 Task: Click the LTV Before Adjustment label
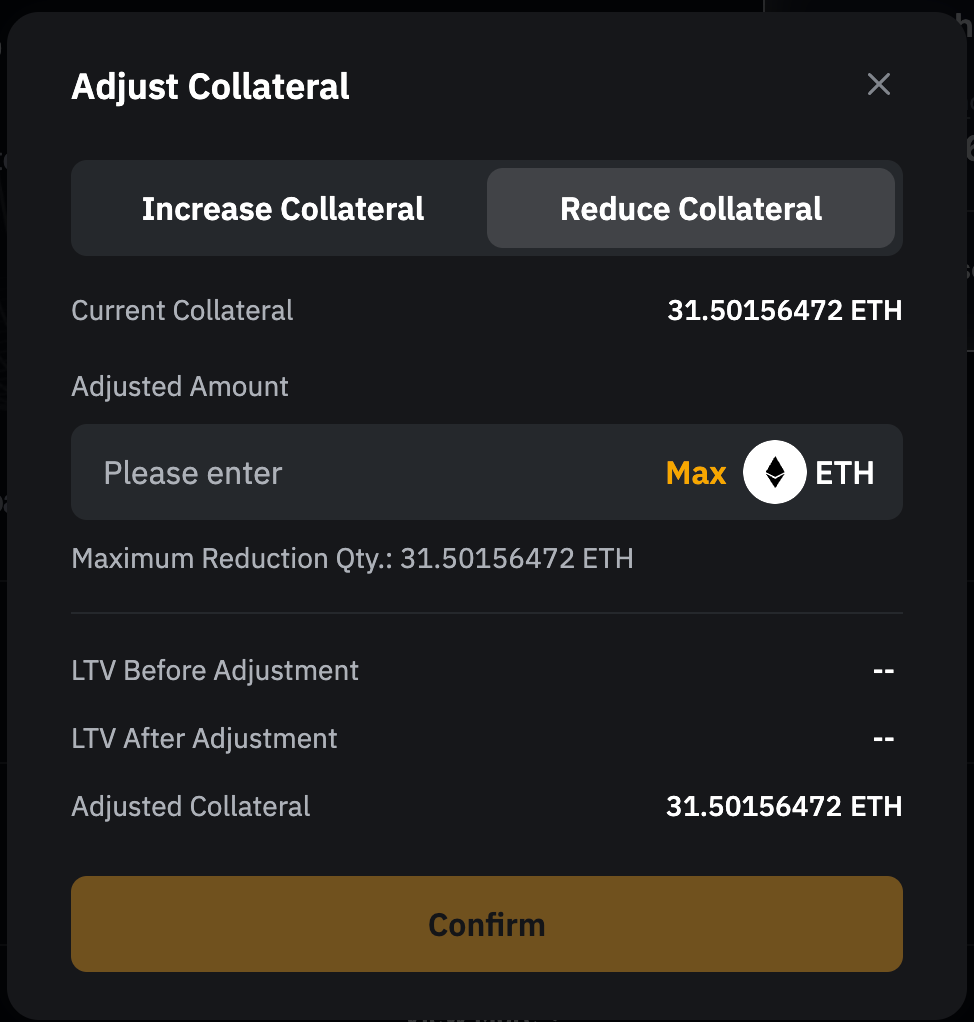[x=215, y=671]
